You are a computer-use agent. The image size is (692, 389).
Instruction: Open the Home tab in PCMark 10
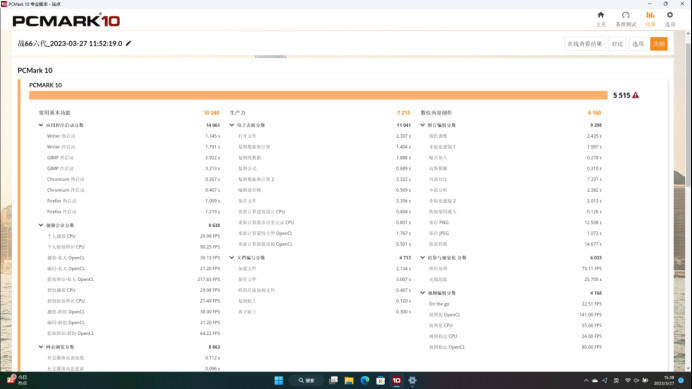(x=601, y=19)
